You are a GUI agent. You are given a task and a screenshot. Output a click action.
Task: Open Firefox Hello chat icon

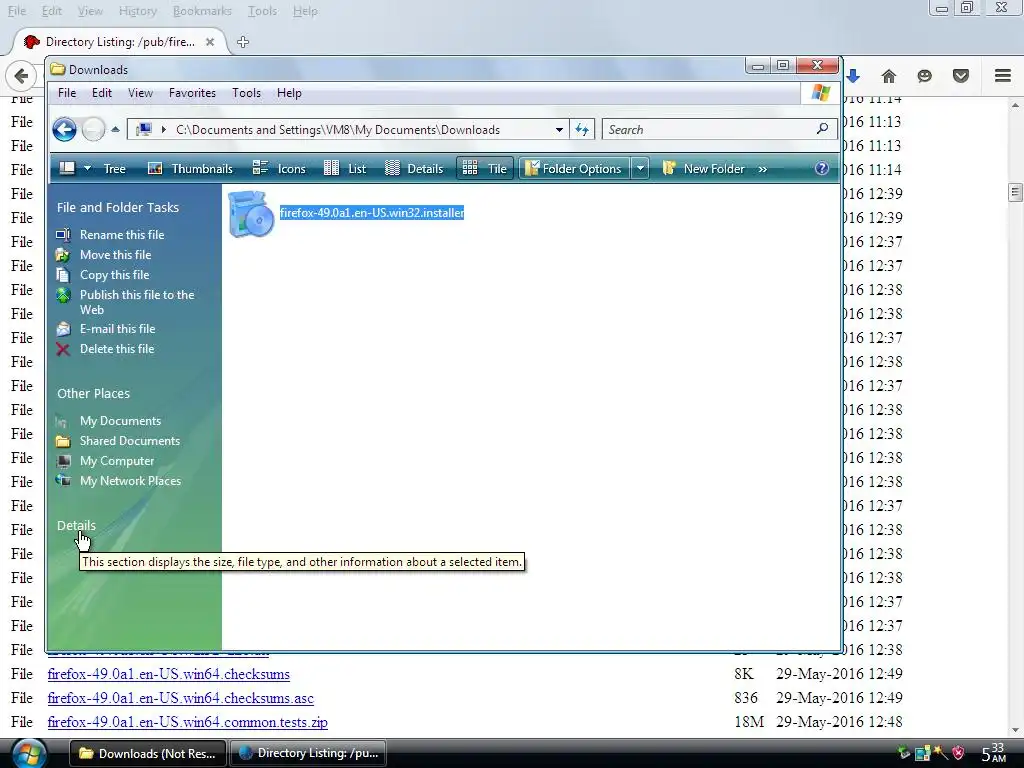924,76
